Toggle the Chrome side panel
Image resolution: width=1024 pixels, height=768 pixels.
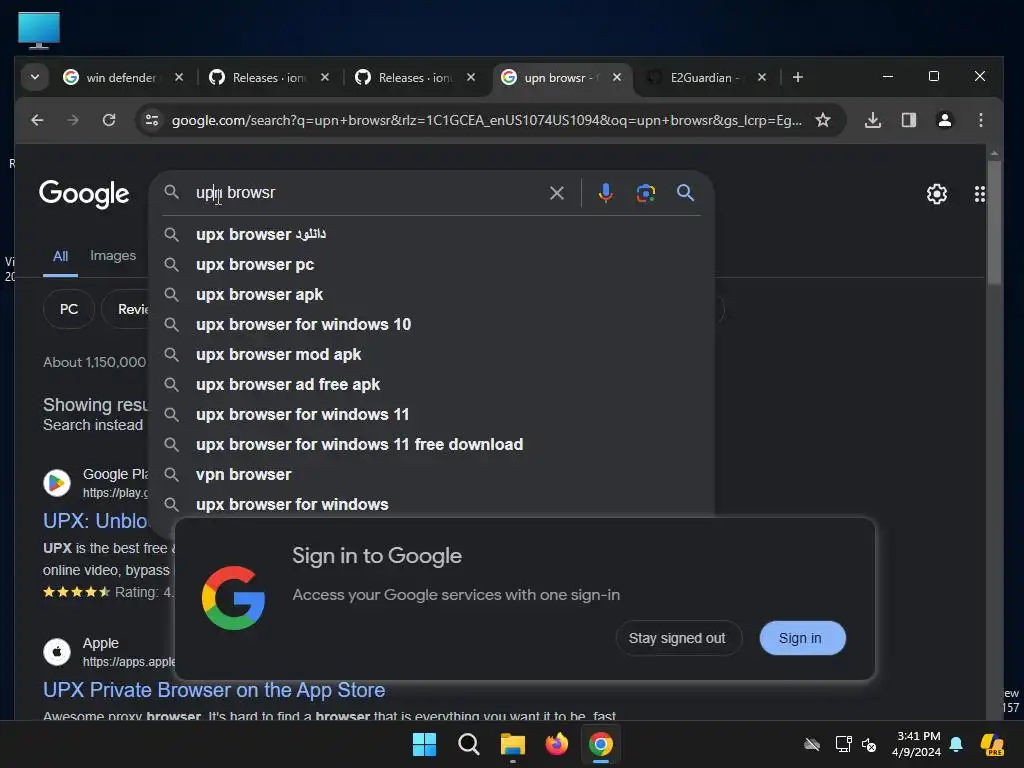pyautogui.click(x=908, y=120)
